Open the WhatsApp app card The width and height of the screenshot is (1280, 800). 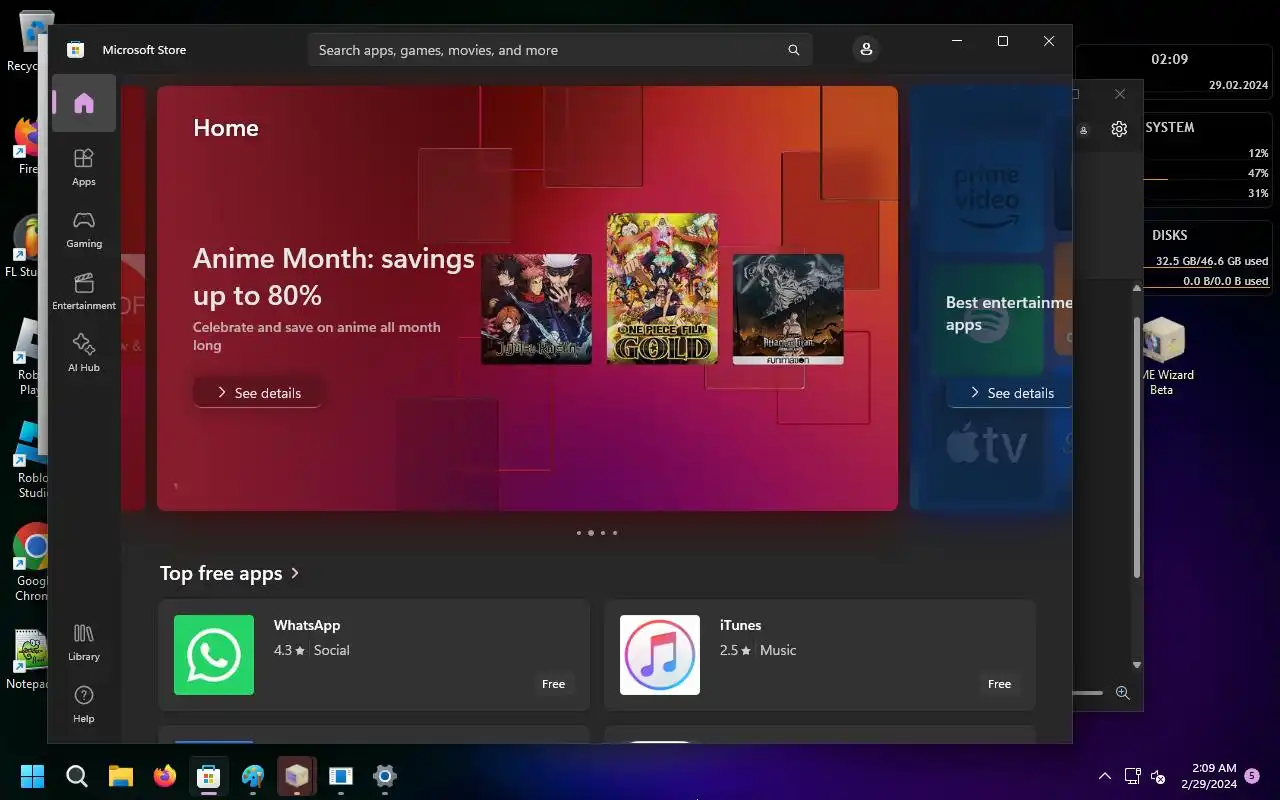374,655
